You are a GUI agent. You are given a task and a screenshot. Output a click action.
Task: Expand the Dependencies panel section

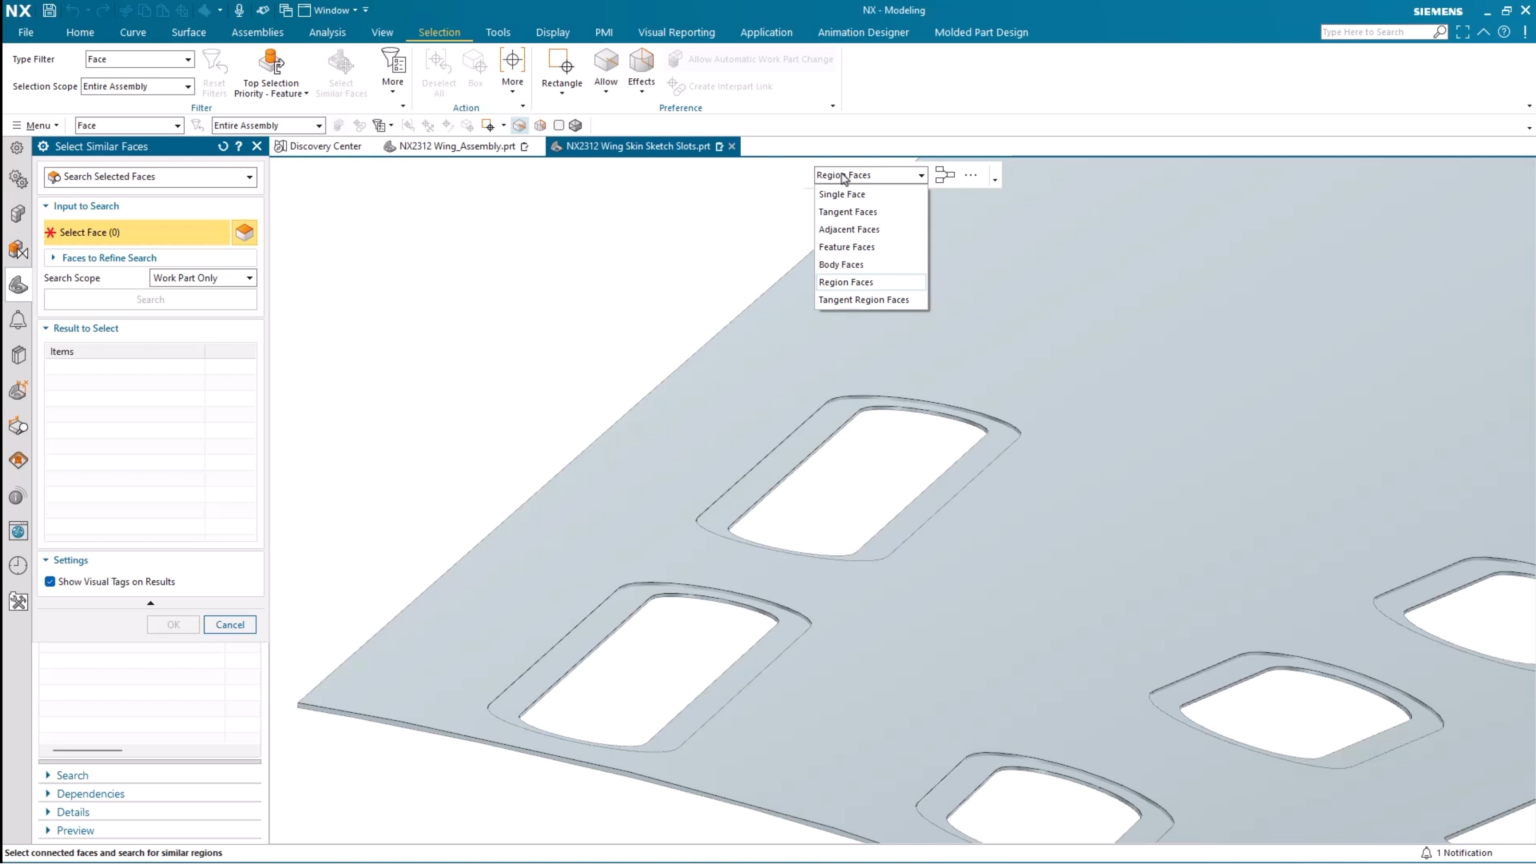point(90,794)
